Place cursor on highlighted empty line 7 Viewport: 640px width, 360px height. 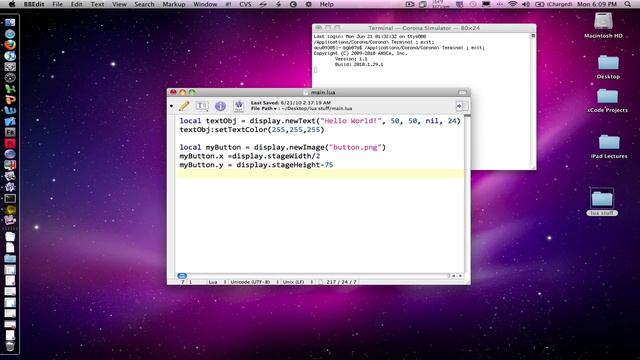[x=320, y=174]
